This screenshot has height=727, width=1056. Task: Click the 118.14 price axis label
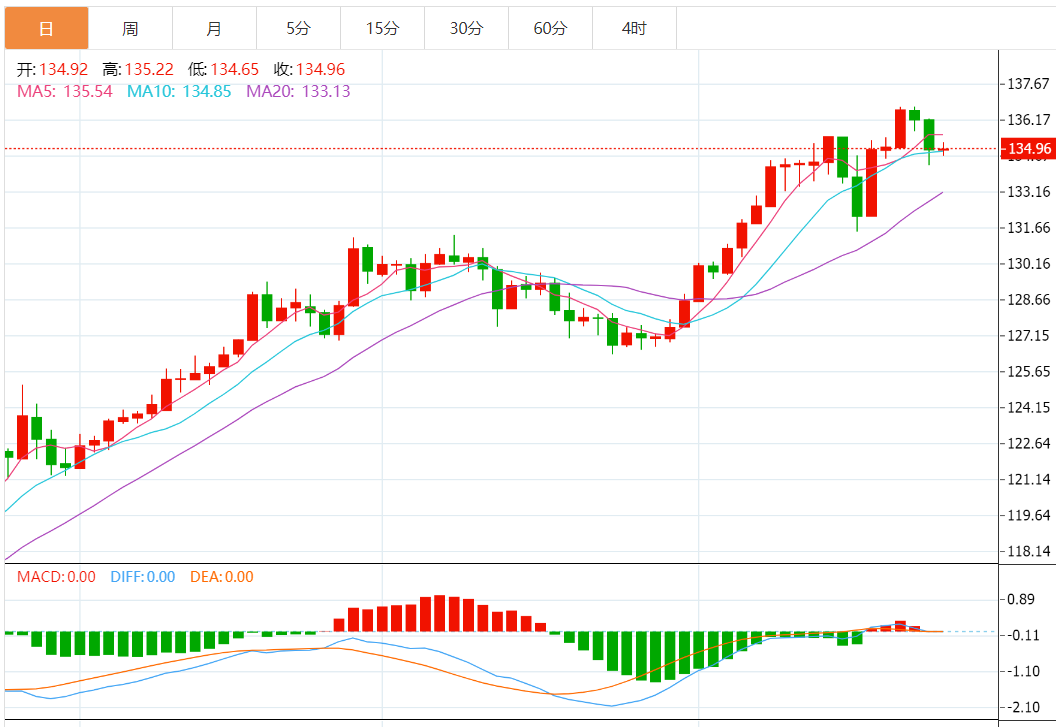(x=1028, y=551)
